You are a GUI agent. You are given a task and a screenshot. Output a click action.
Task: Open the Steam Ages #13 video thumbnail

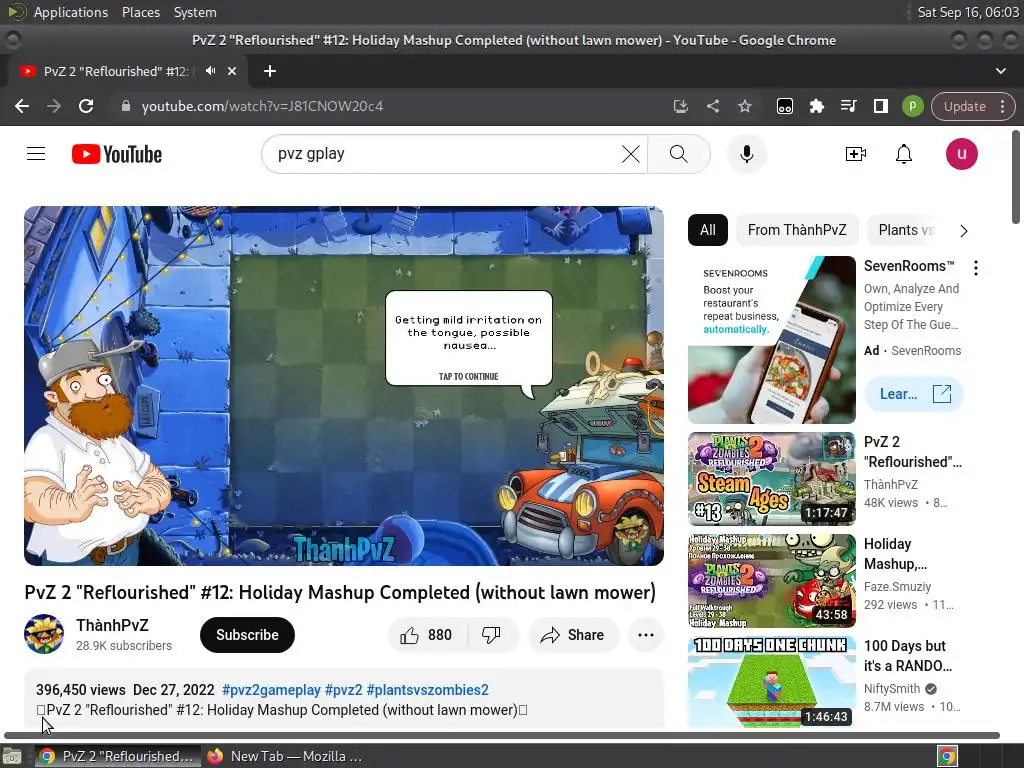(x=771, y=479)
